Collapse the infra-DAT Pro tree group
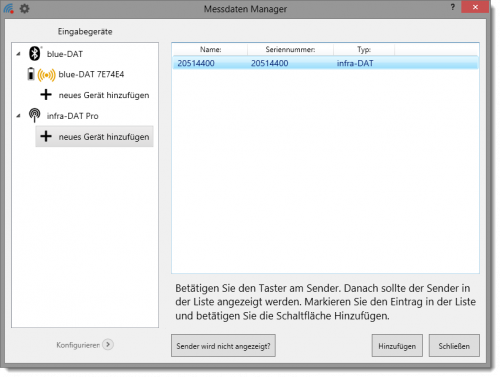This screenshot has width=500, height=377. tap(19, 116)
